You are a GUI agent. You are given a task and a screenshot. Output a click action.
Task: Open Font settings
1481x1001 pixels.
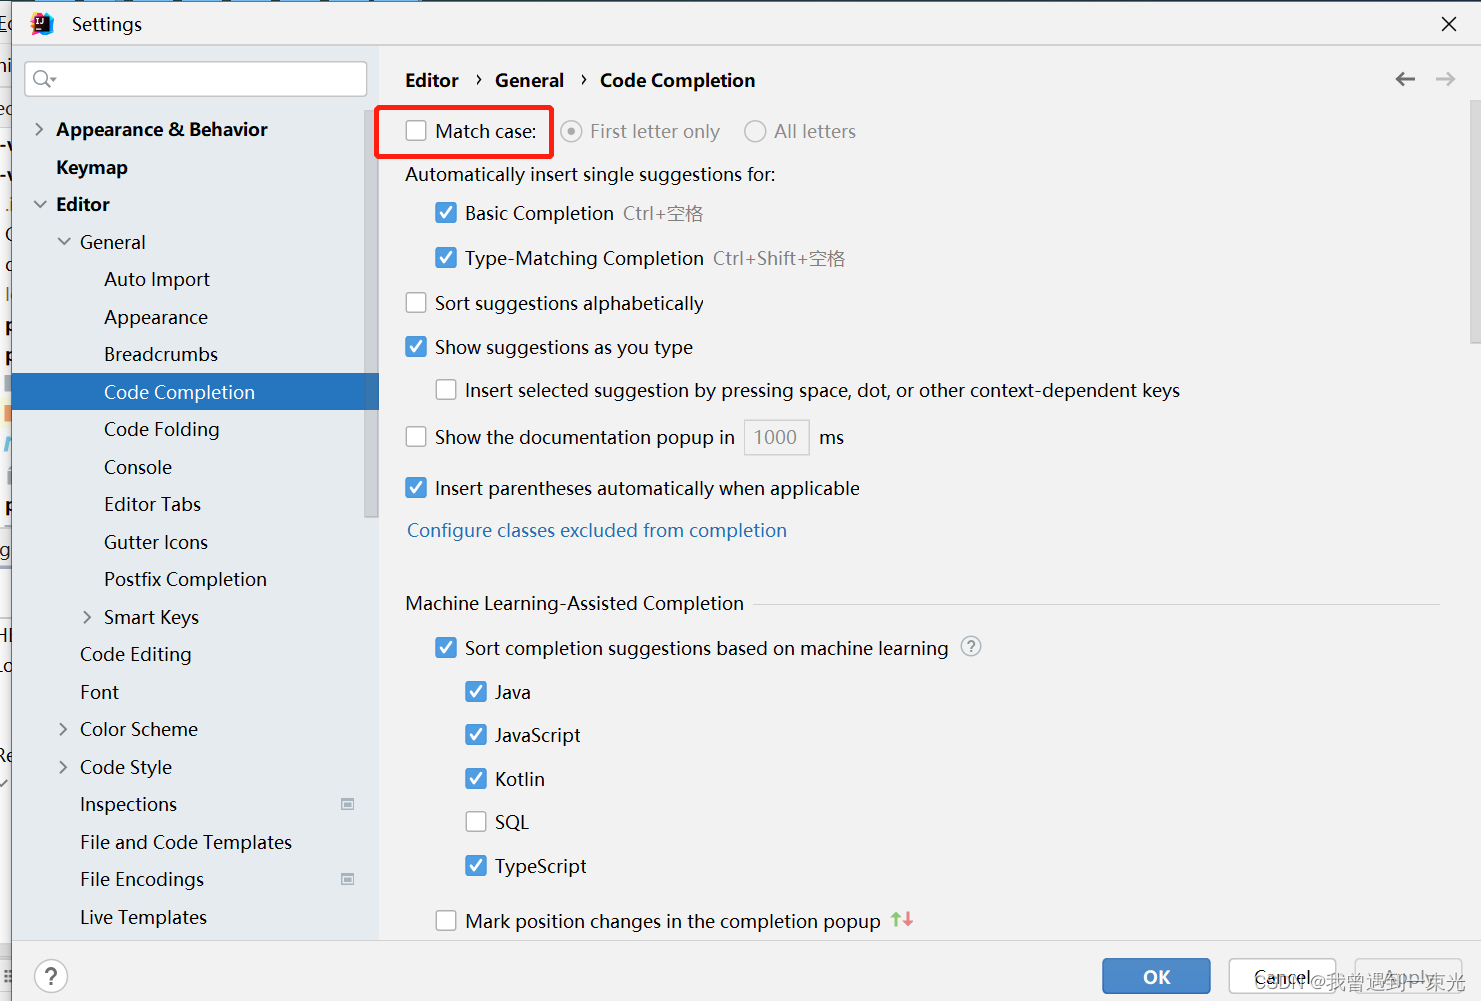pyautogui.click(x=99, y=692)
